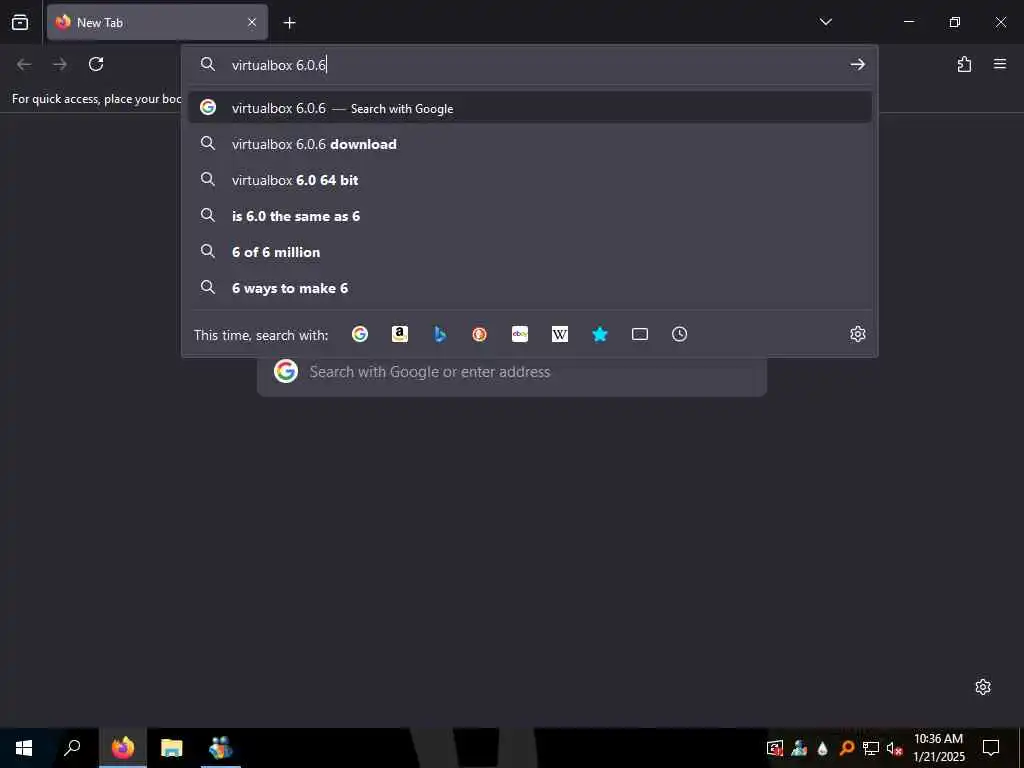The image size is (1024, 768).
Task: Expand the list all tabs chevron
Action: coord(825,22)
